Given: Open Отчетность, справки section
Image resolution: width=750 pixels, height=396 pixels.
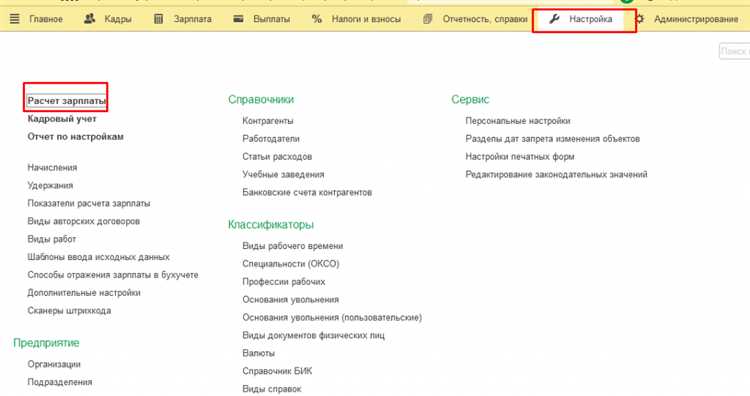Looking at the screenshot, I should tap(485, 19).
